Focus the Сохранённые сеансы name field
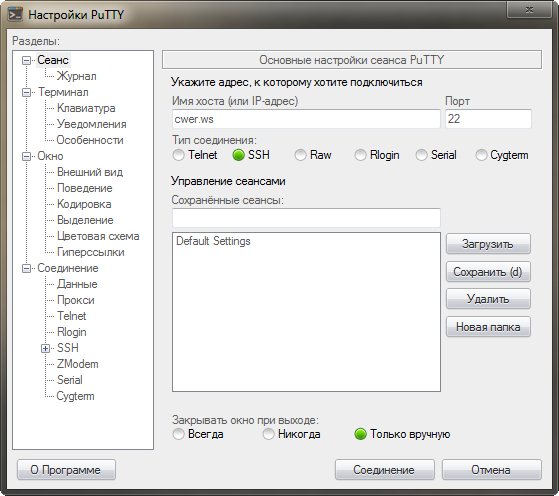The image size is (559, 496). 306,218
